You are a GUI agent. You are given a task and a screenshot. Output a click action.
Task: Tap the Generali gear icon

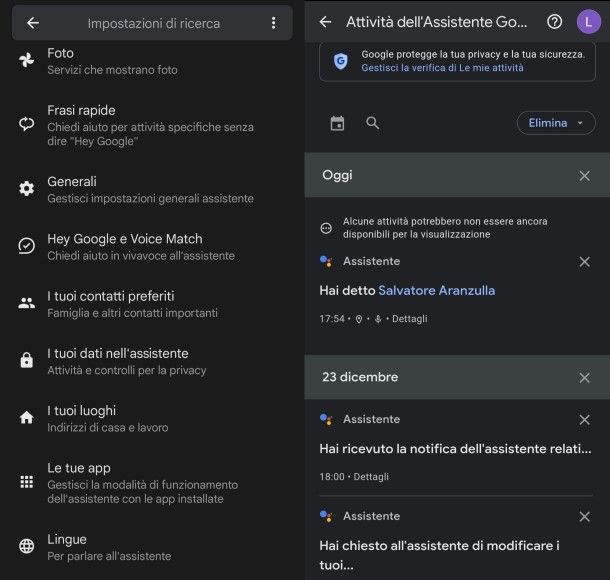pyautogui.click(x=26, y=189)
